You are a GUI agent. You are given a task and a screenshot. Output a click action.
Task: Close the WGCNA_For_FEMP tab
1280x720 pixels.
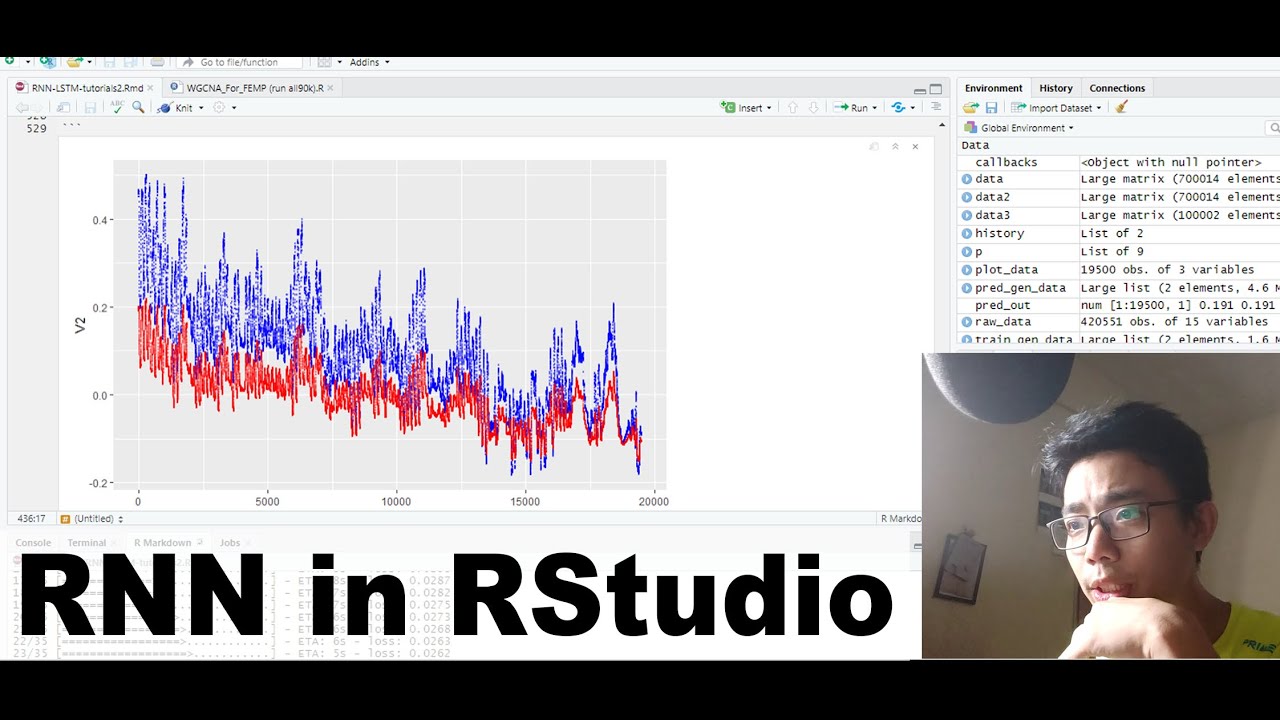coord(331,88)
